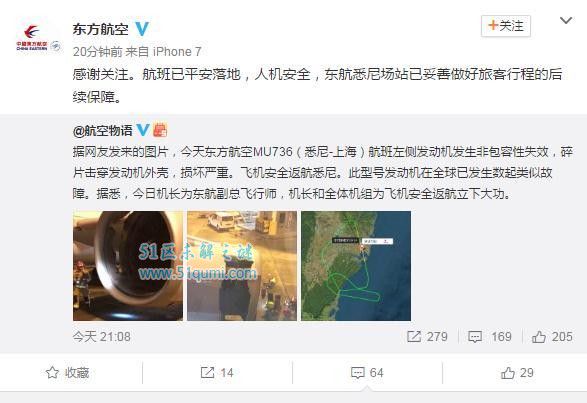Viewport: 587px width, 403px height.
Task: Click the verified badge next to @航空物语
Action: pos(143,130)
